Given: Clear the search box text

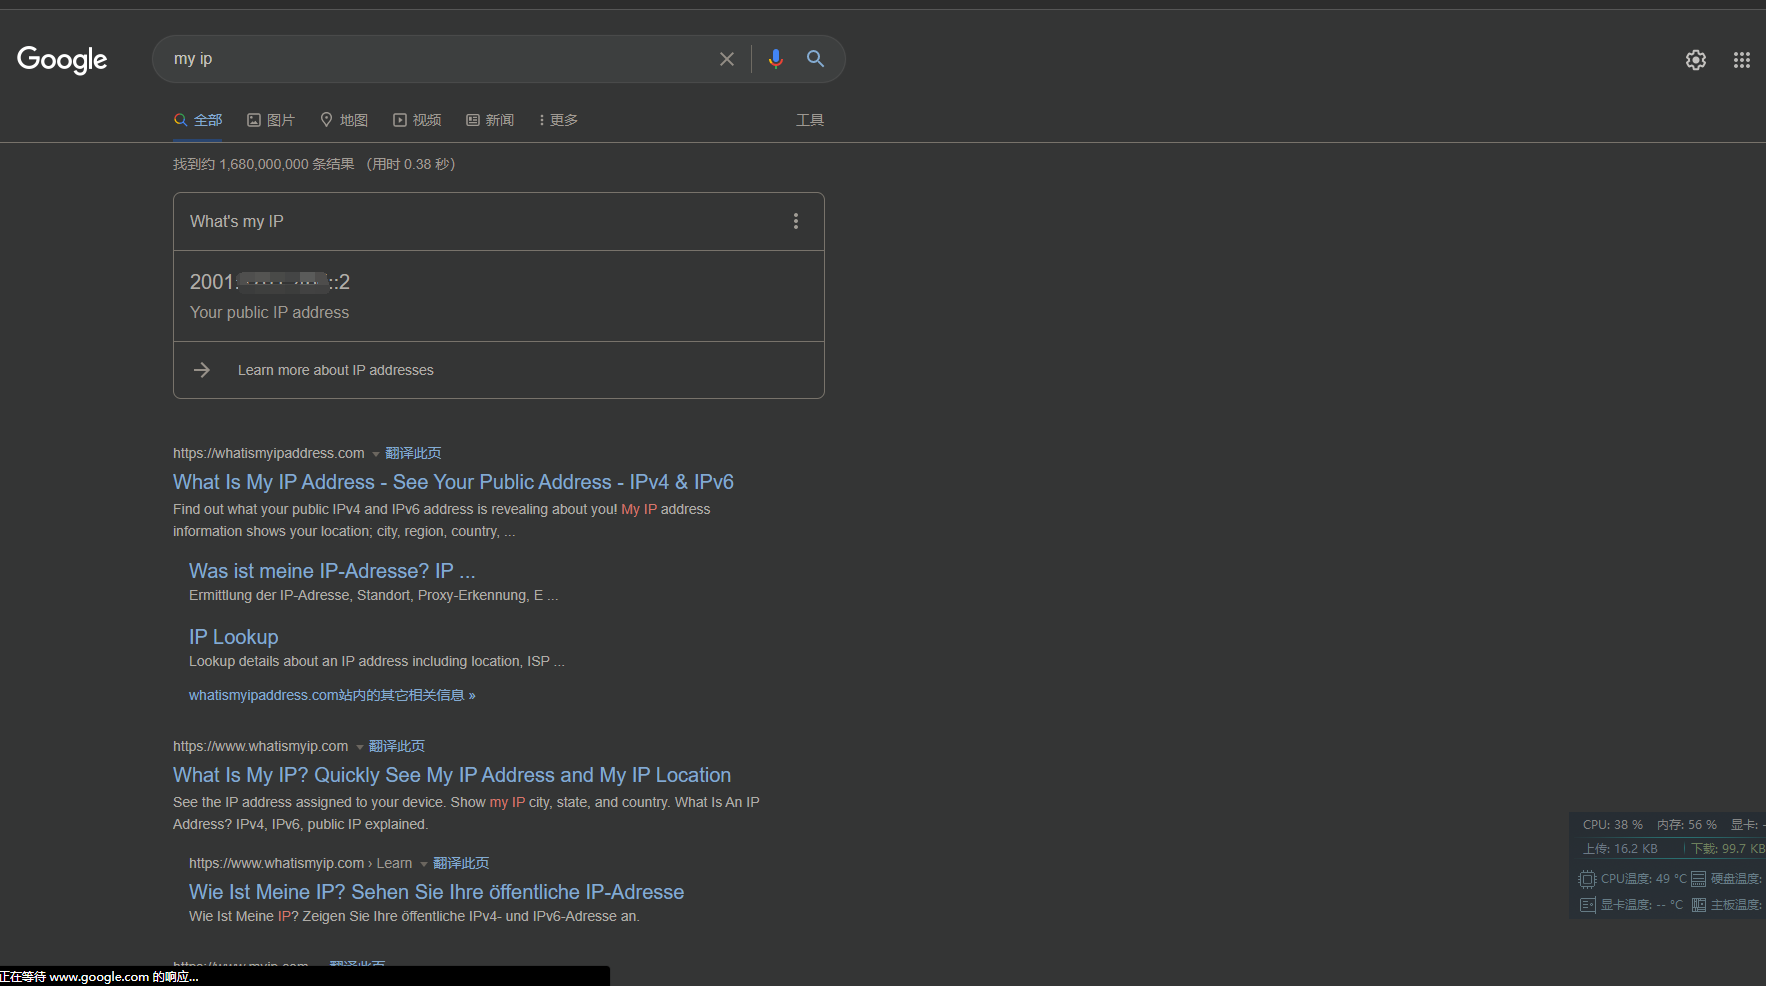Looking at the screenshot, I should tap(727, 59).
